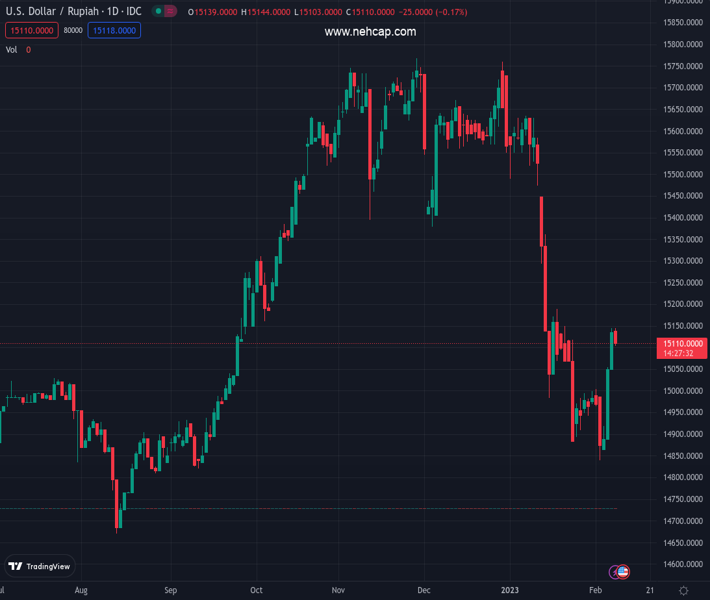Click the Oct label on time axis
The height and width of the screenshot is (600, 710).
pyautogui.click(x=256, y=590)
